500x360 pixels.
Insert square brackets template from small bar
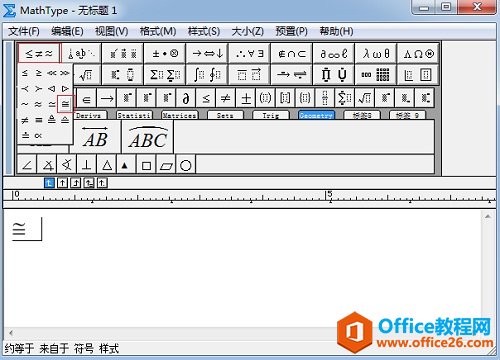tap(285, 98)
